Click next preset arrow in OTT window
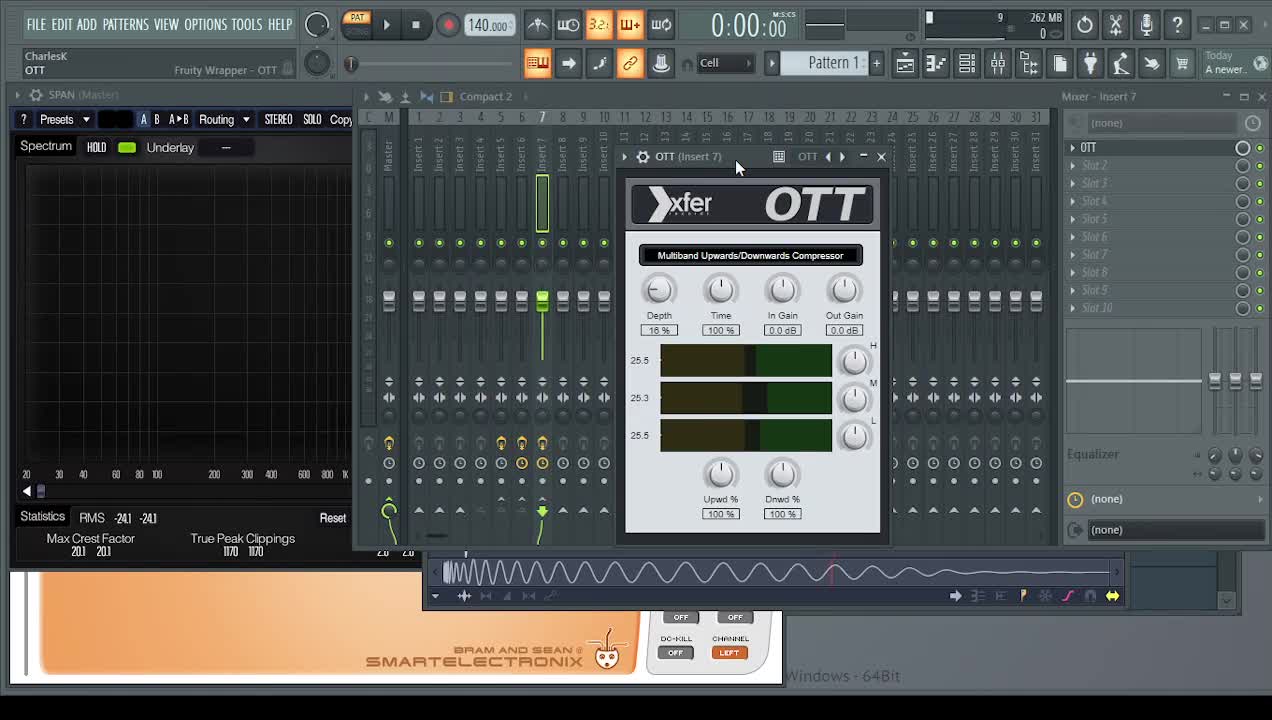The image size is (1272, 720). pos(842,157)
